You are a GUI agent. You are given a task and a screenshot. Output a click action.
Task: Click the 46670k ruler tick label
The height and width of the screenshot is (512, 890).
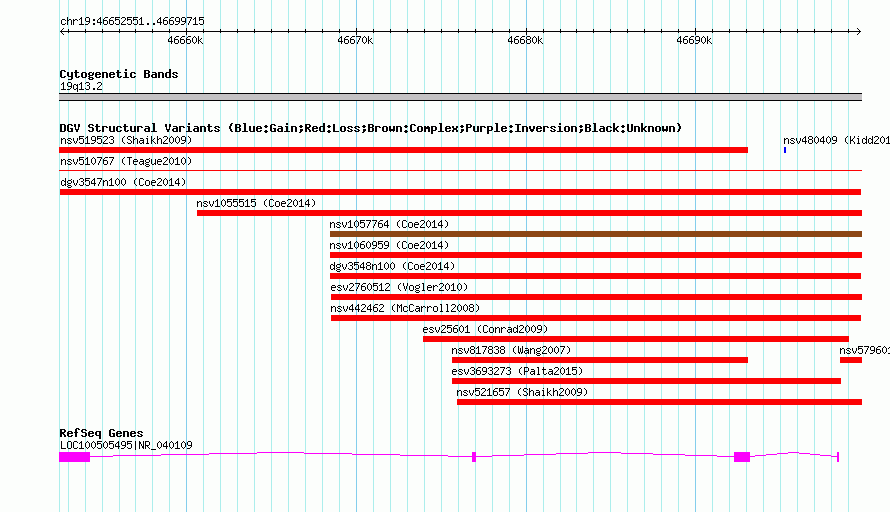(x=355, y=40)
